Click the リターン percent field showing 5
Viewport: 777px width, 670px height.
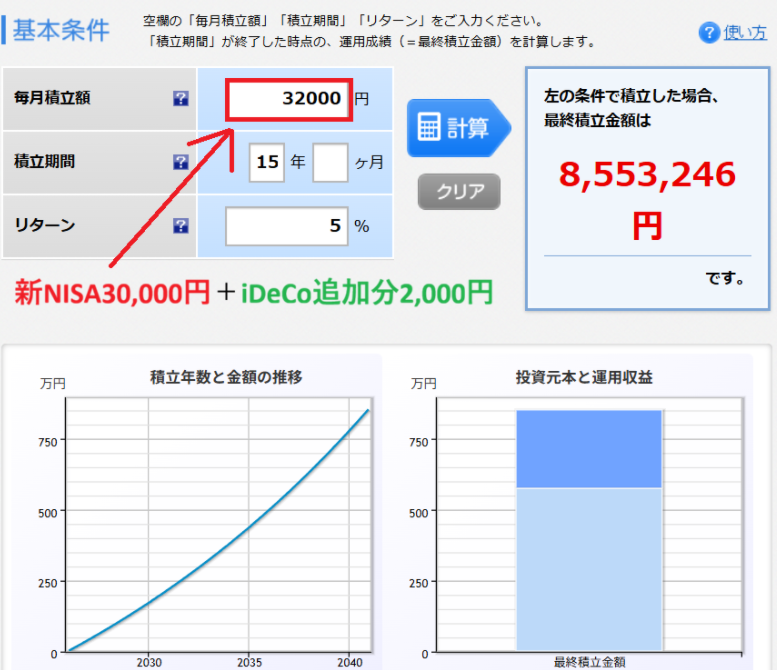tap(287, 226)
